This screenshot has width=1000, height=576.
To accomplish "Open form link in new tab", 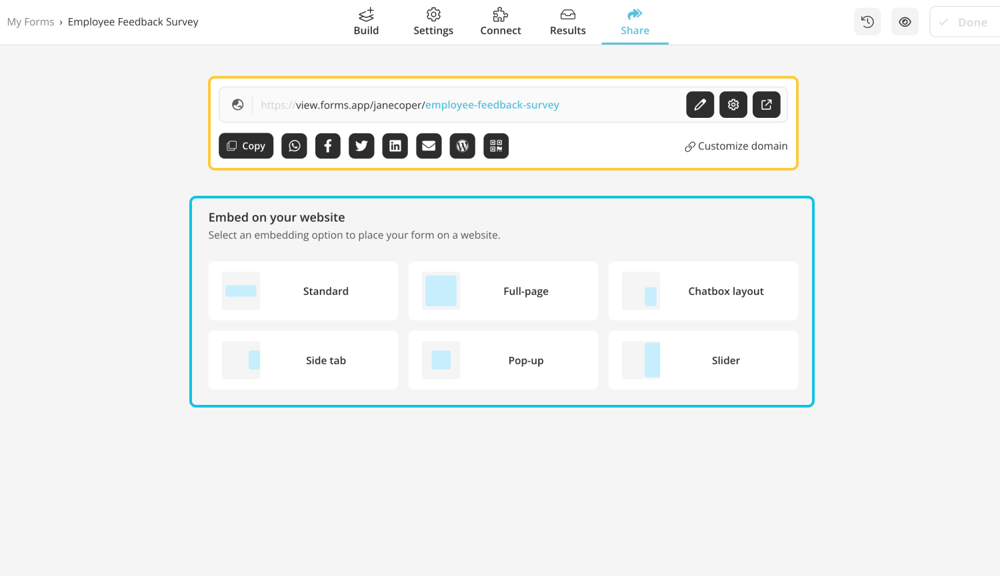I will [767, 105].
